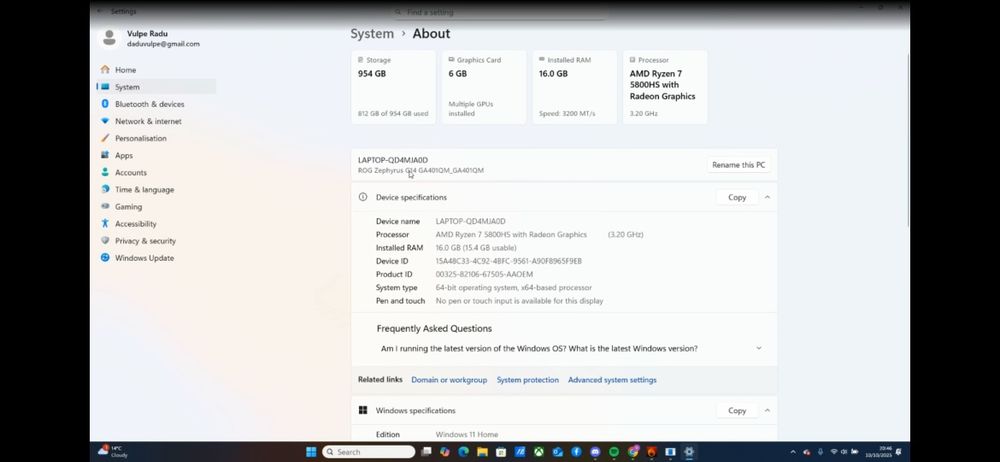This screenshot has width=1000, height=462.
Task: Open Domain or workgroup link
Action: click(x=449, y=380)
